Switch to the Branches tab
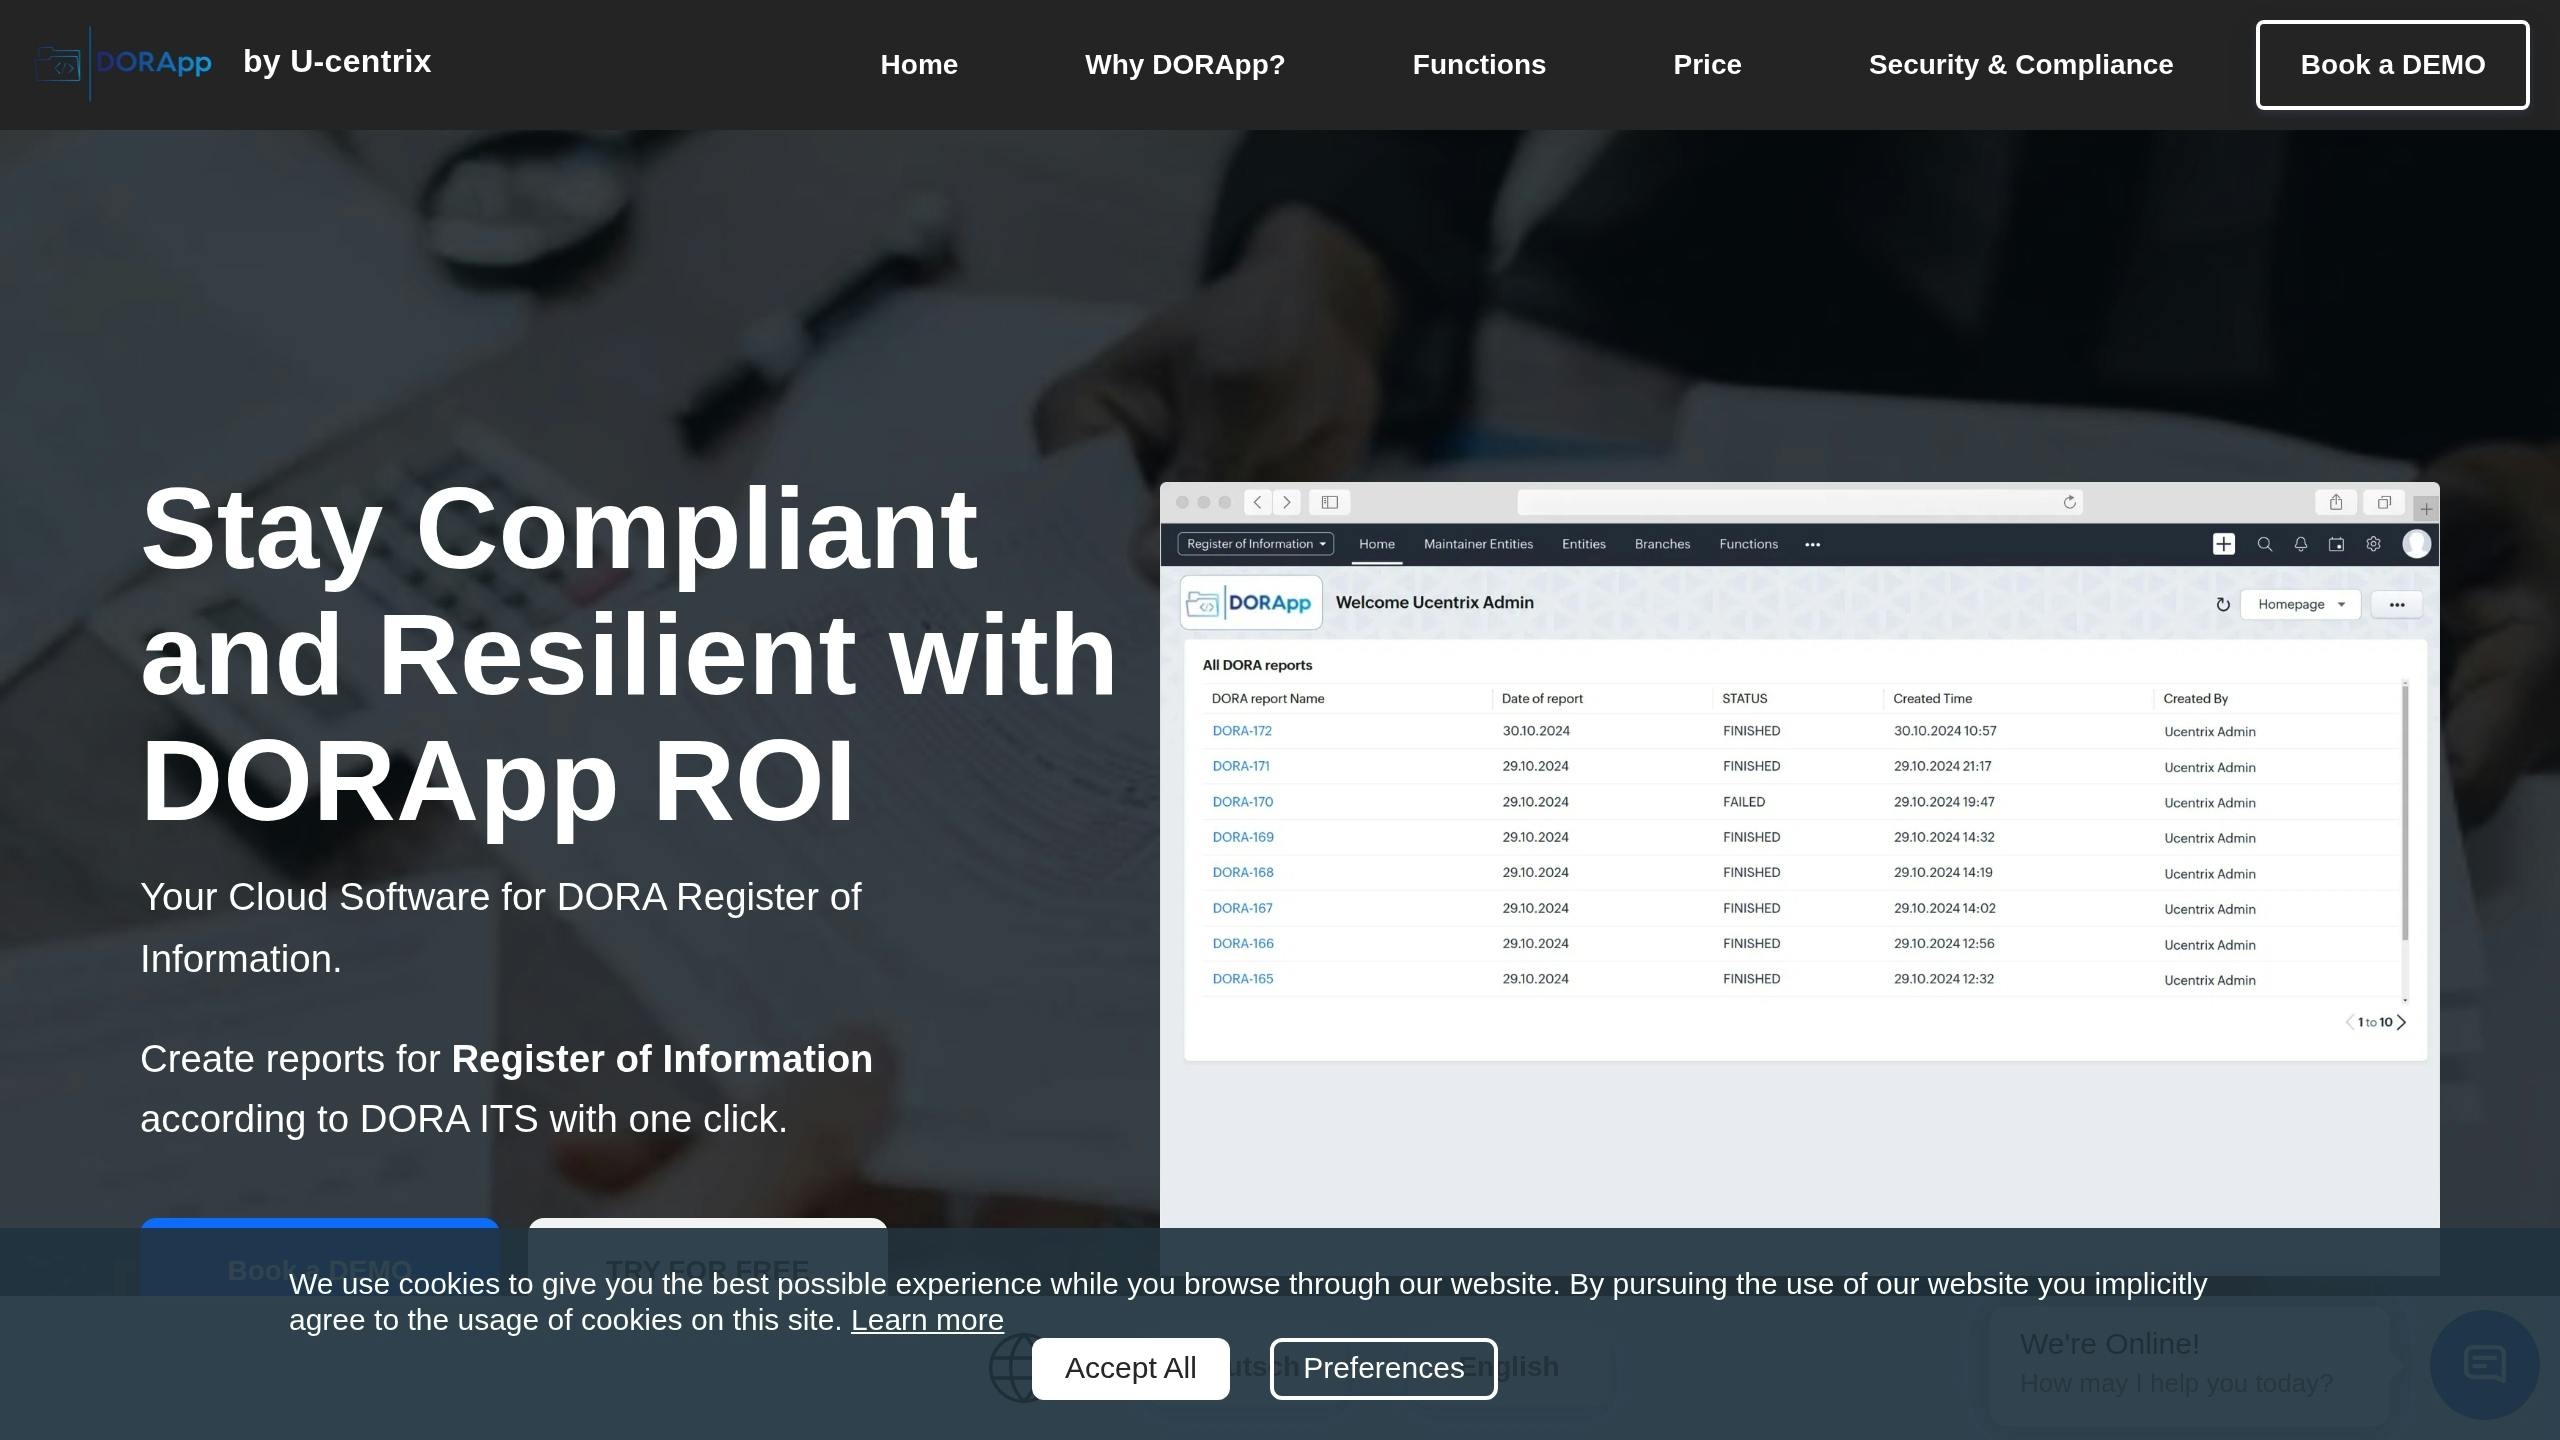The image size is (2560, 1440). pos(1662,544)
